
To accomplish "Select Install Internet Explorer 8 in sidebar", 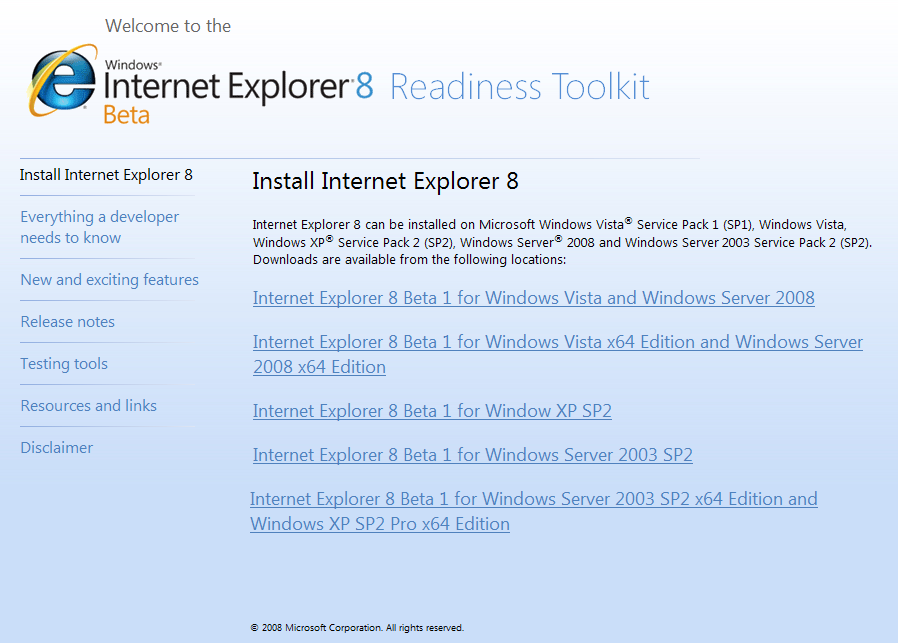I will pyautogui.click(x=106, y=175).
